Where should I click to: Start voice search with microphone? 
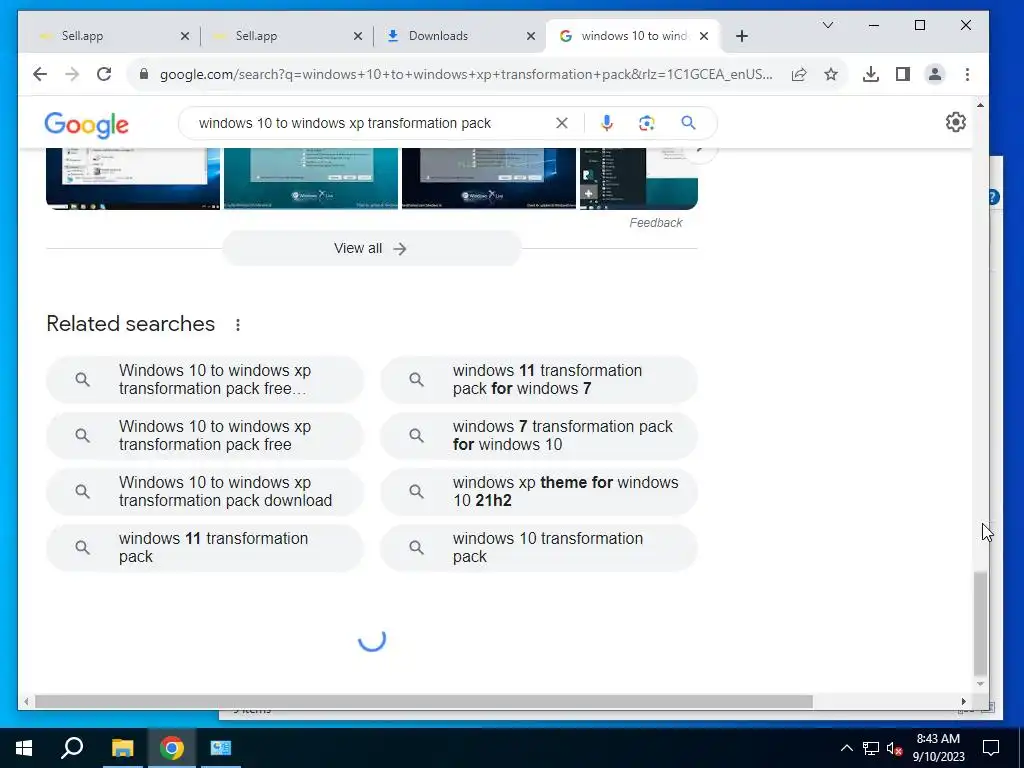coord(607,123)
